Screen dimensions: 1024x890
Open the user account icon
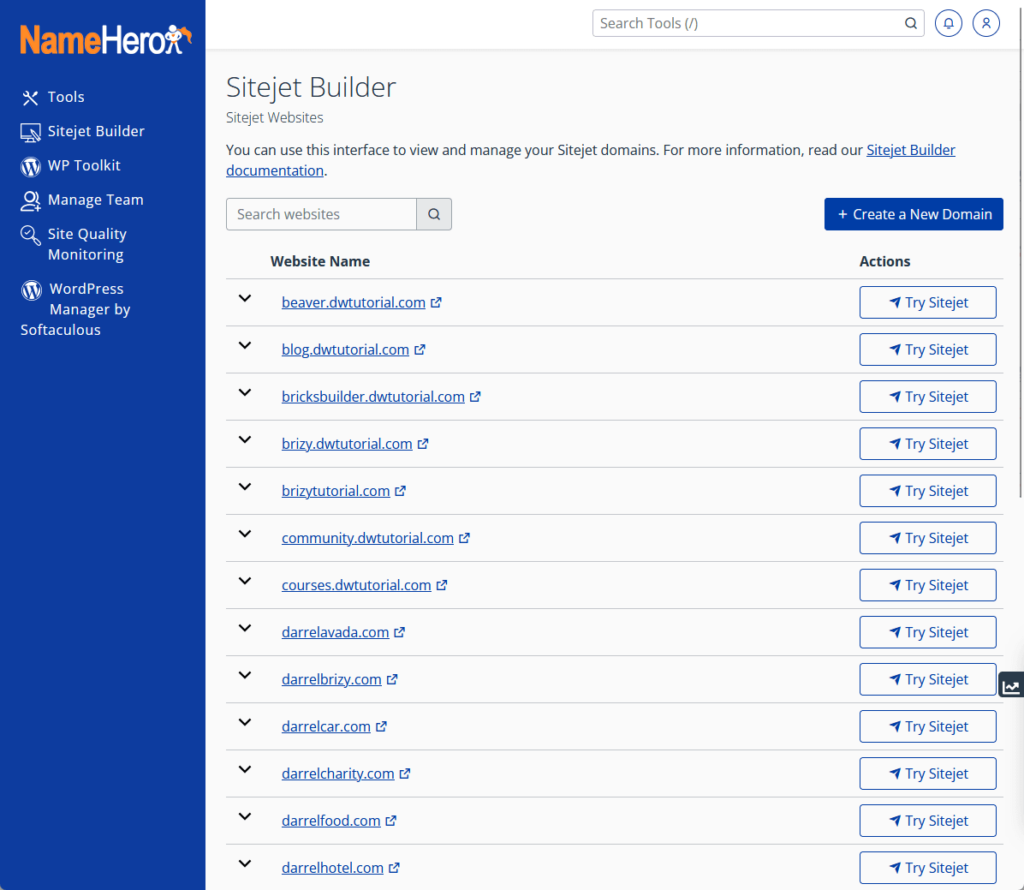tap(986, 24)
